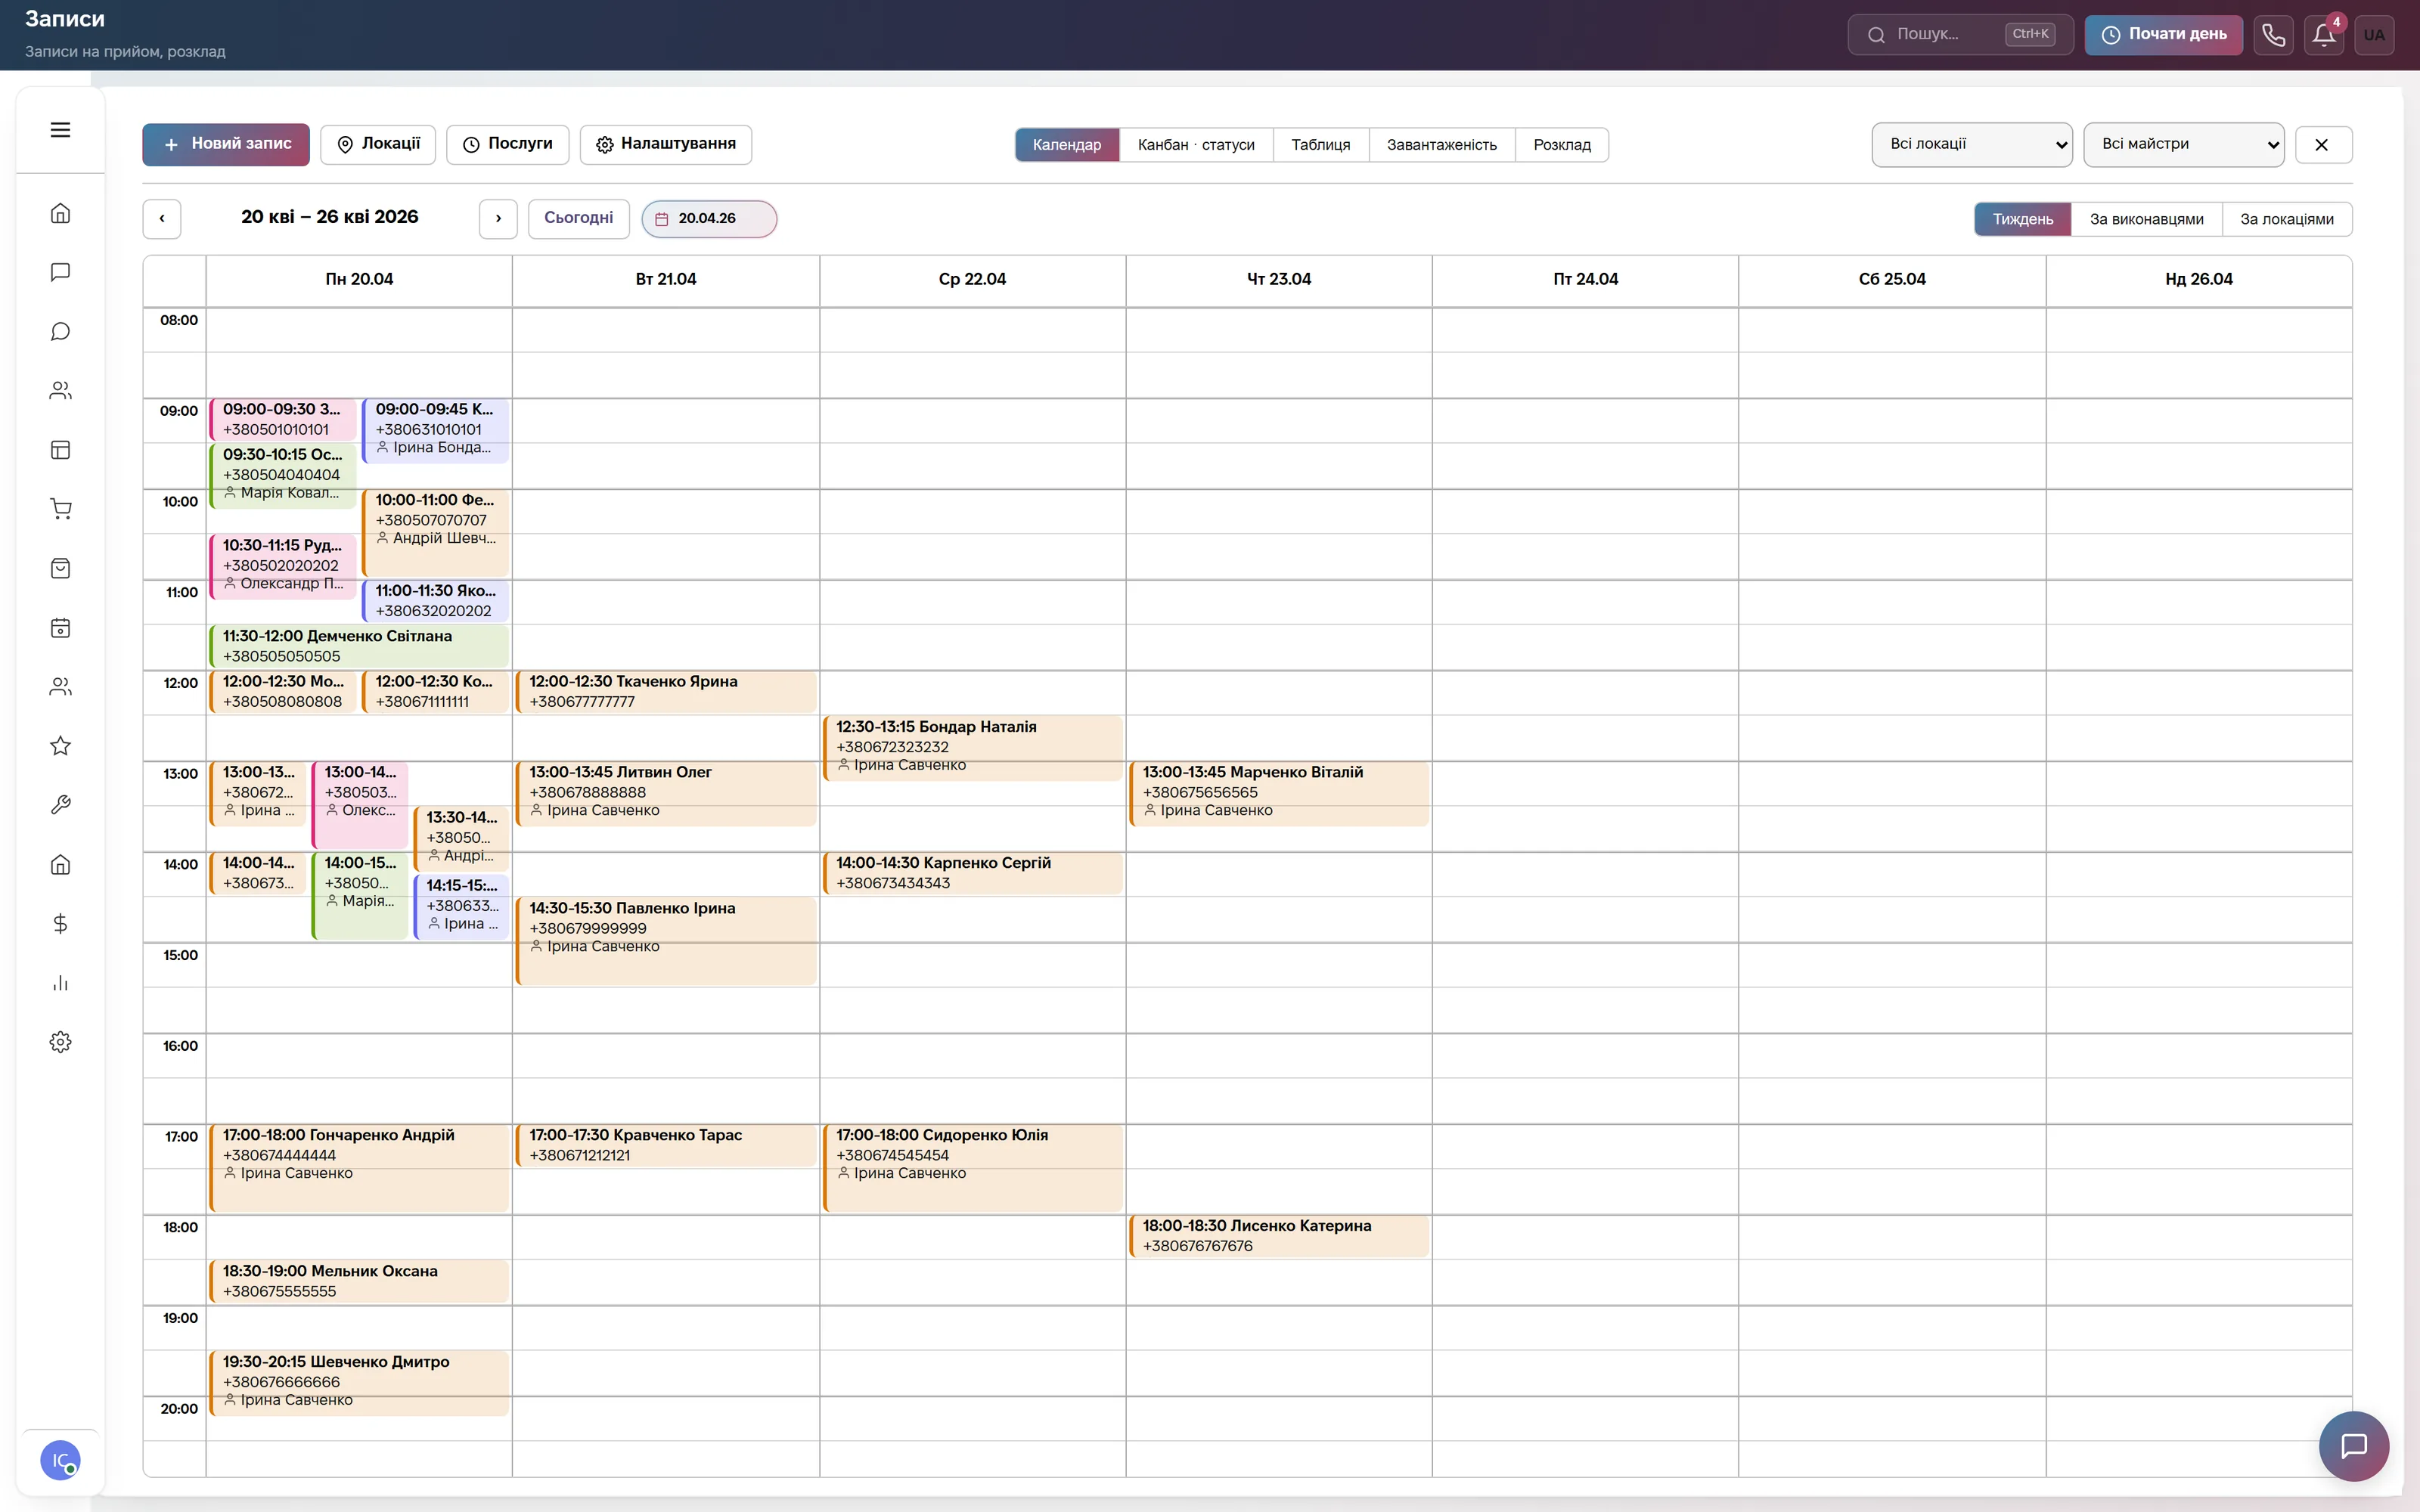Open notifications bell with 4 badge
The height and width of the screenshot is (1512, 2420).
(2324, 35)
